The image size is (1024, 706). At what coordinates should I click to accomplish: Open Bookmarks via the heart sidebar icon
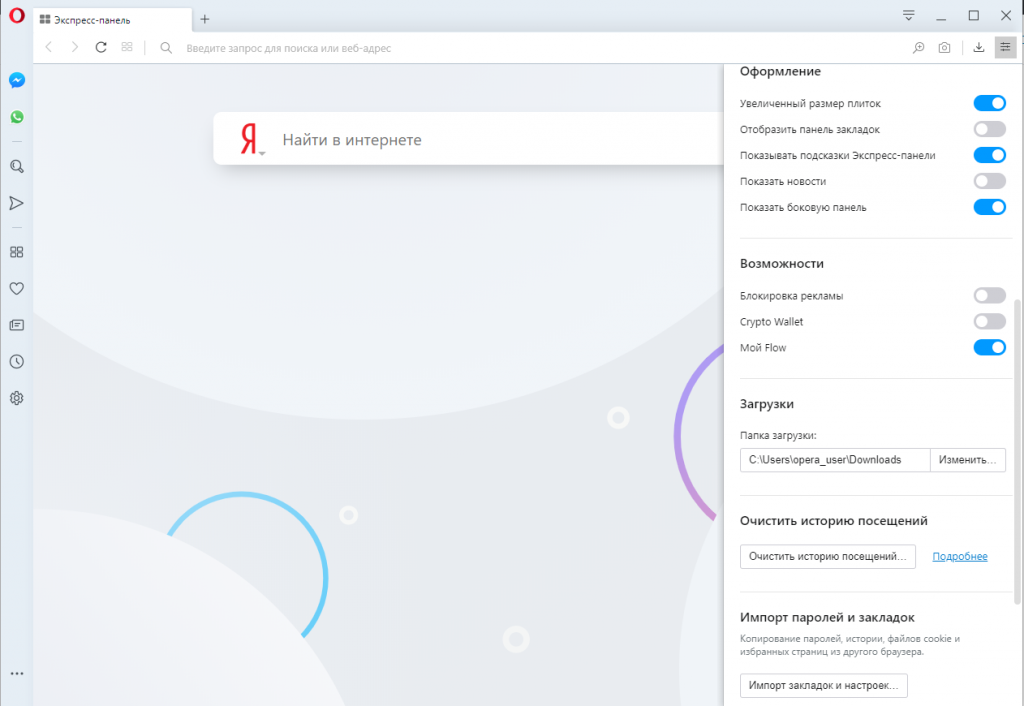(x=16, y=289)
